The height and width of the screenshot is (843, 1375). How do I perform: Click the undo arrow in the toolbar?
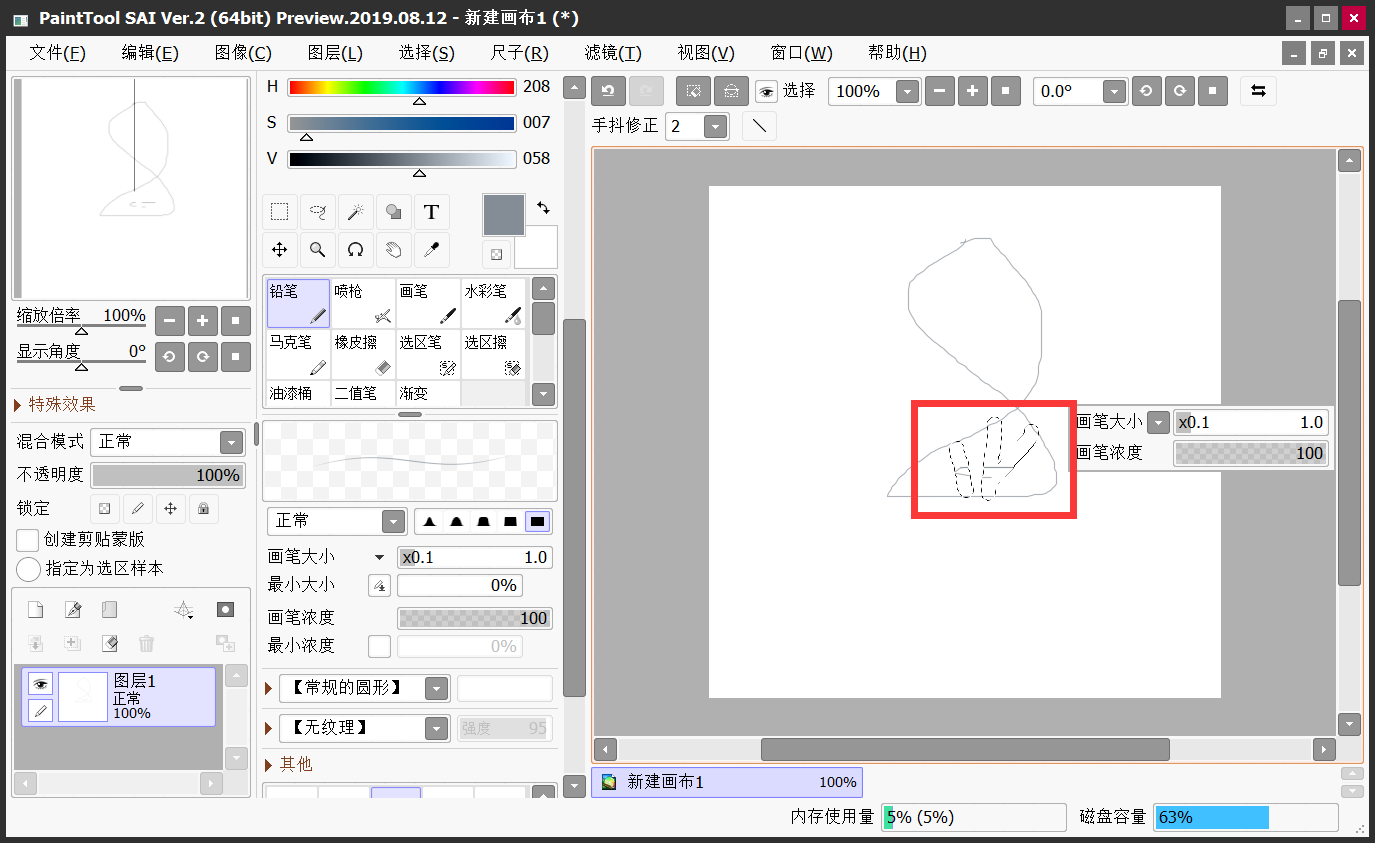pos(607,91)
